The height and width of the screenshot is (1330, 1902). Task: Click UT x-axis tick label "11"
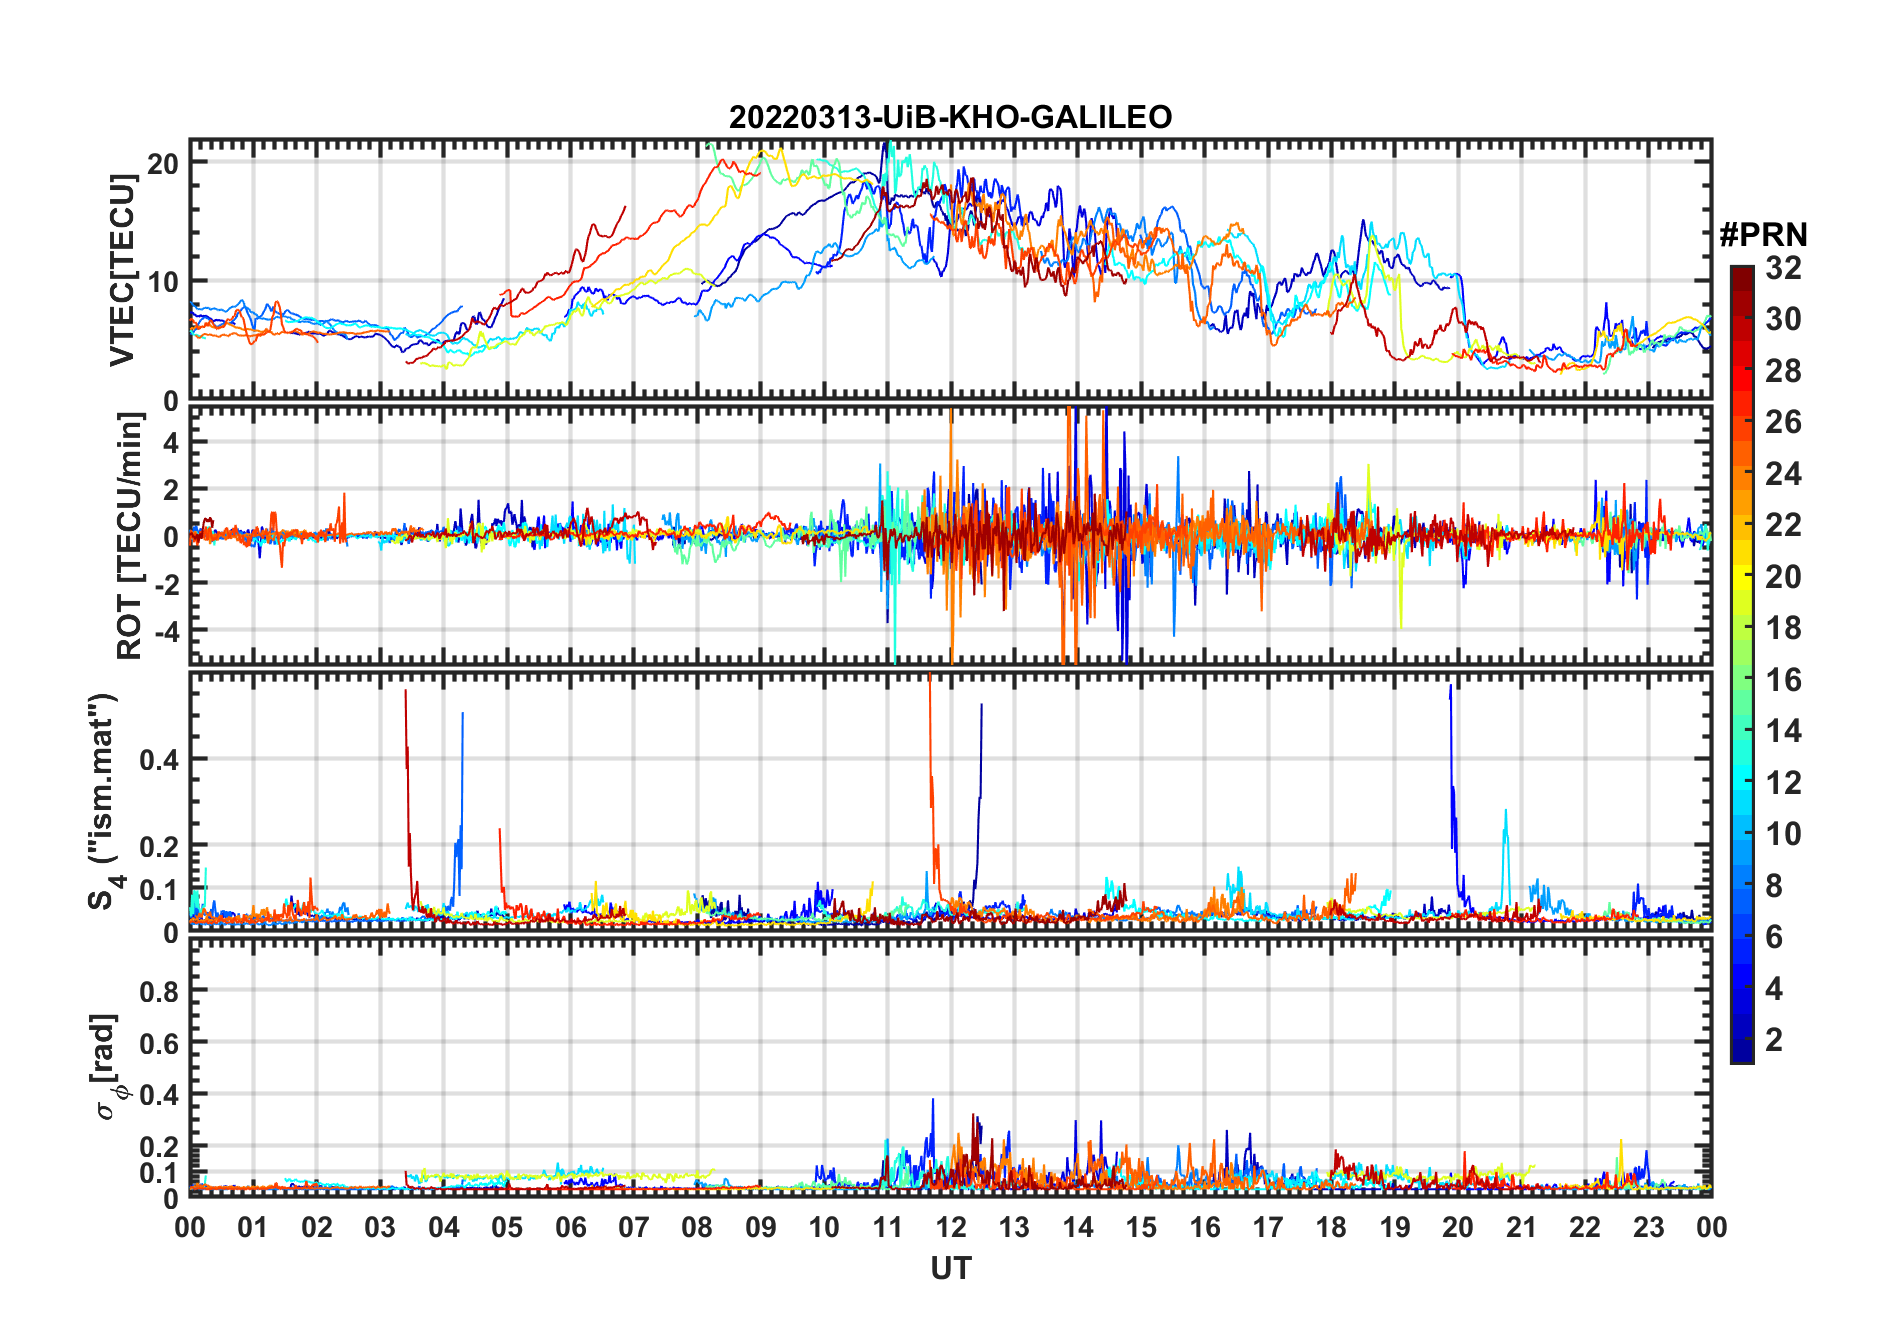point(888,1228)
